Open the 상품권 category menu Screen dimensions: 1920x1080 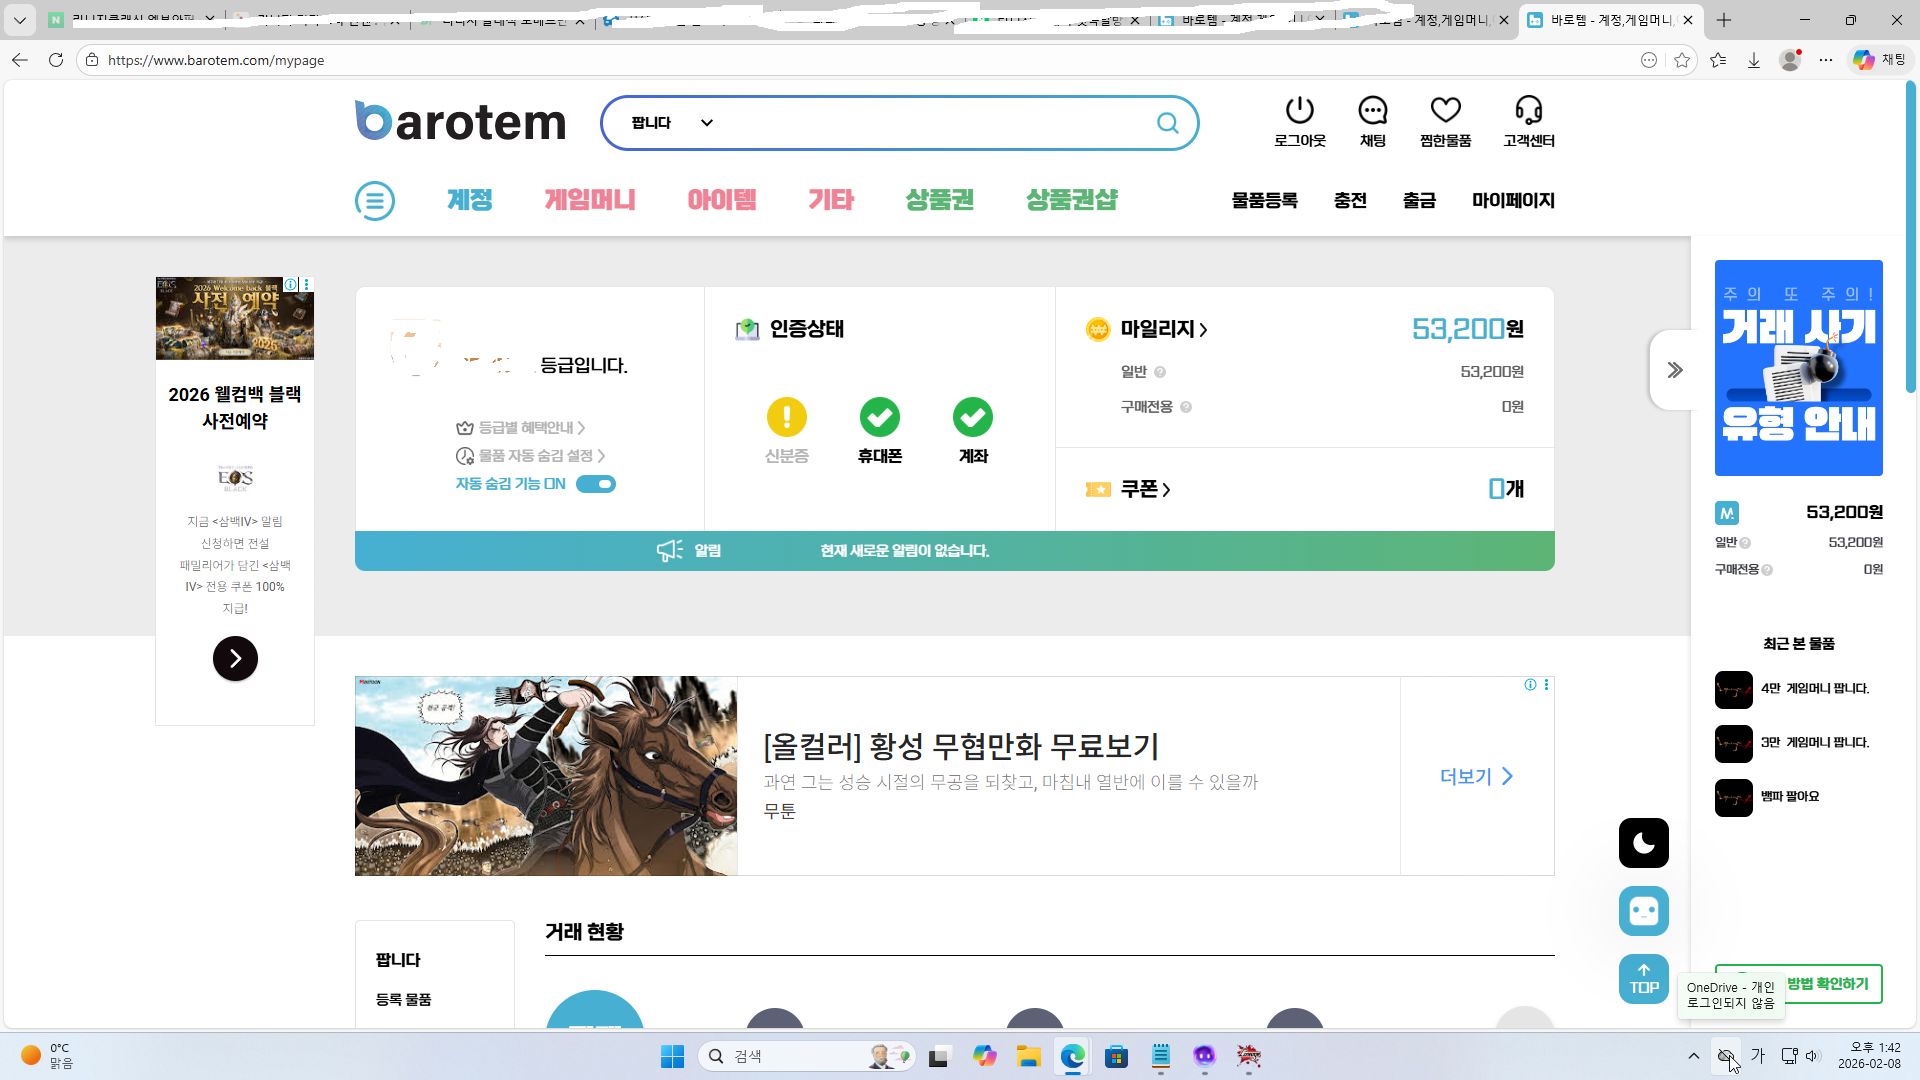click(940, 200)
